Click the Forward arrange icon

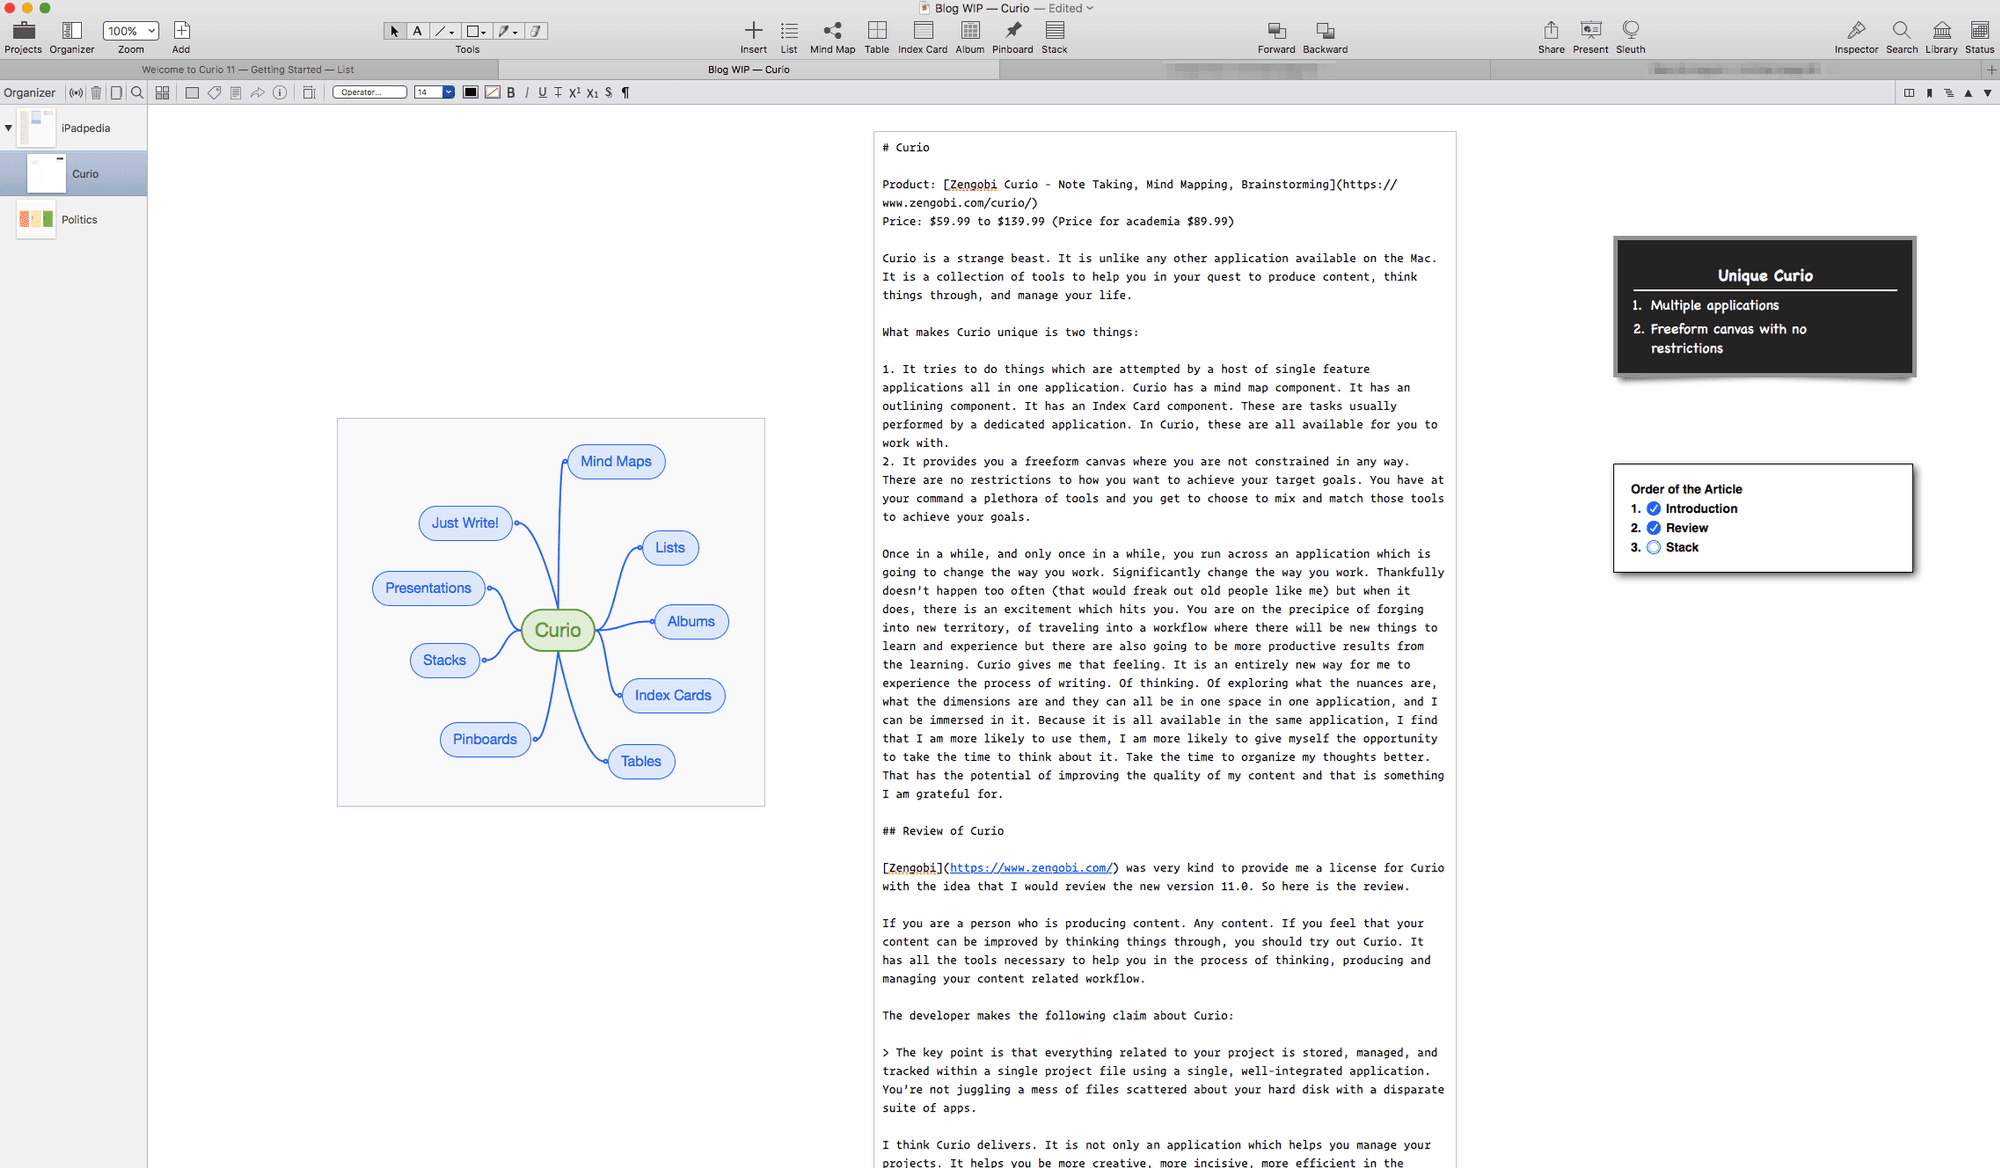[x=1276, y=31]
